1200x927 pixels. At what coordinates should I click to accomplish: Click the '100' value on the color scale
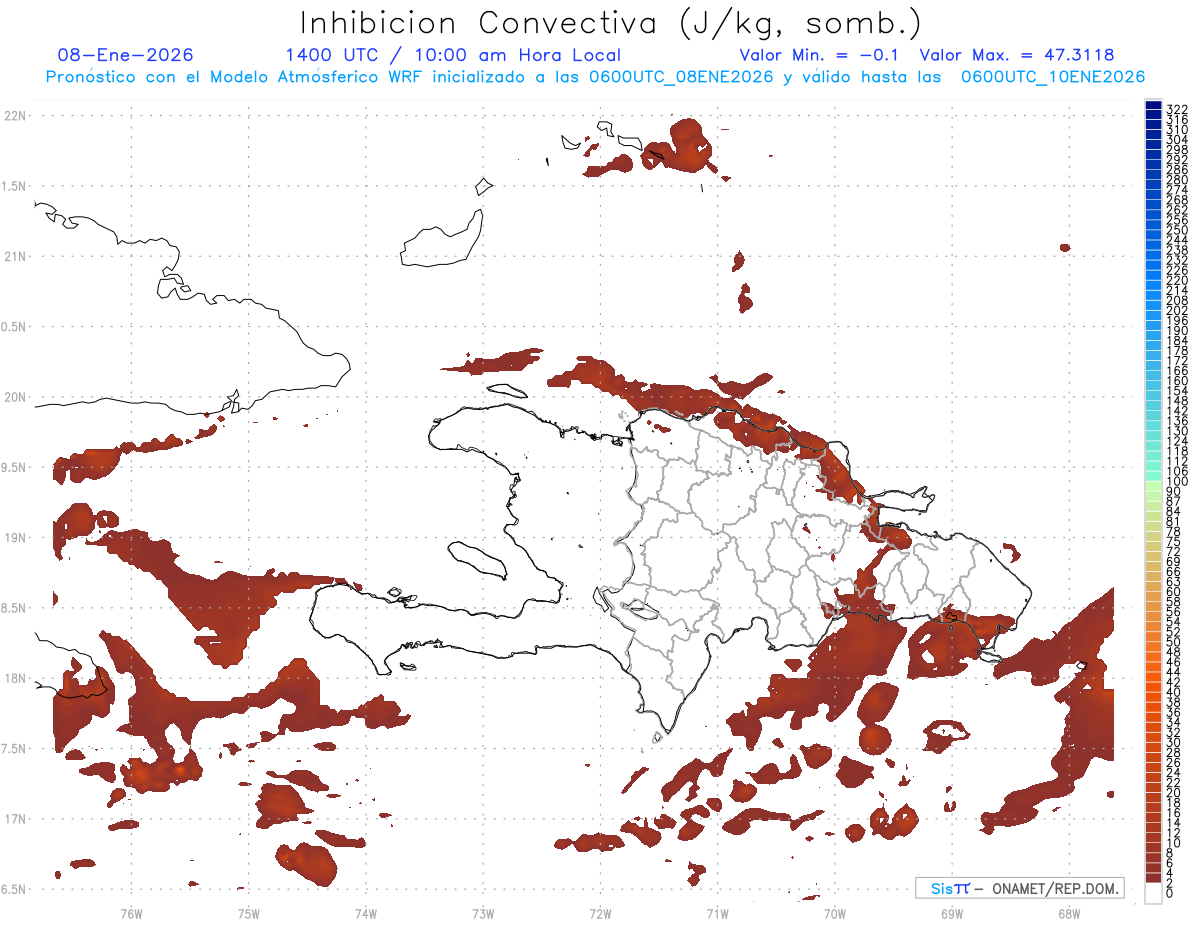(x=1177, y=481)
